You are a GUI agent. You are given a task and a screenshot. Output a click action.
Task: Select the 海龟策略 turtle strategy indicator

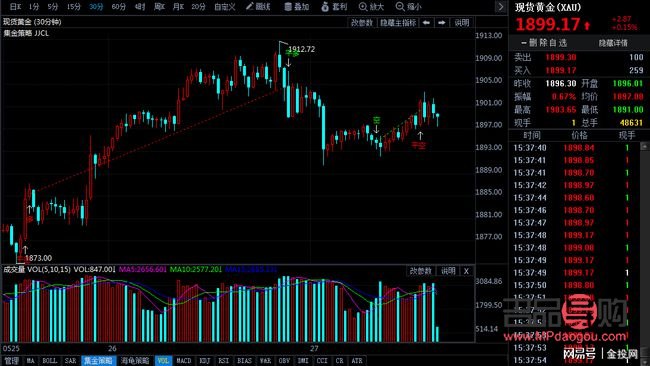point(135,361)
